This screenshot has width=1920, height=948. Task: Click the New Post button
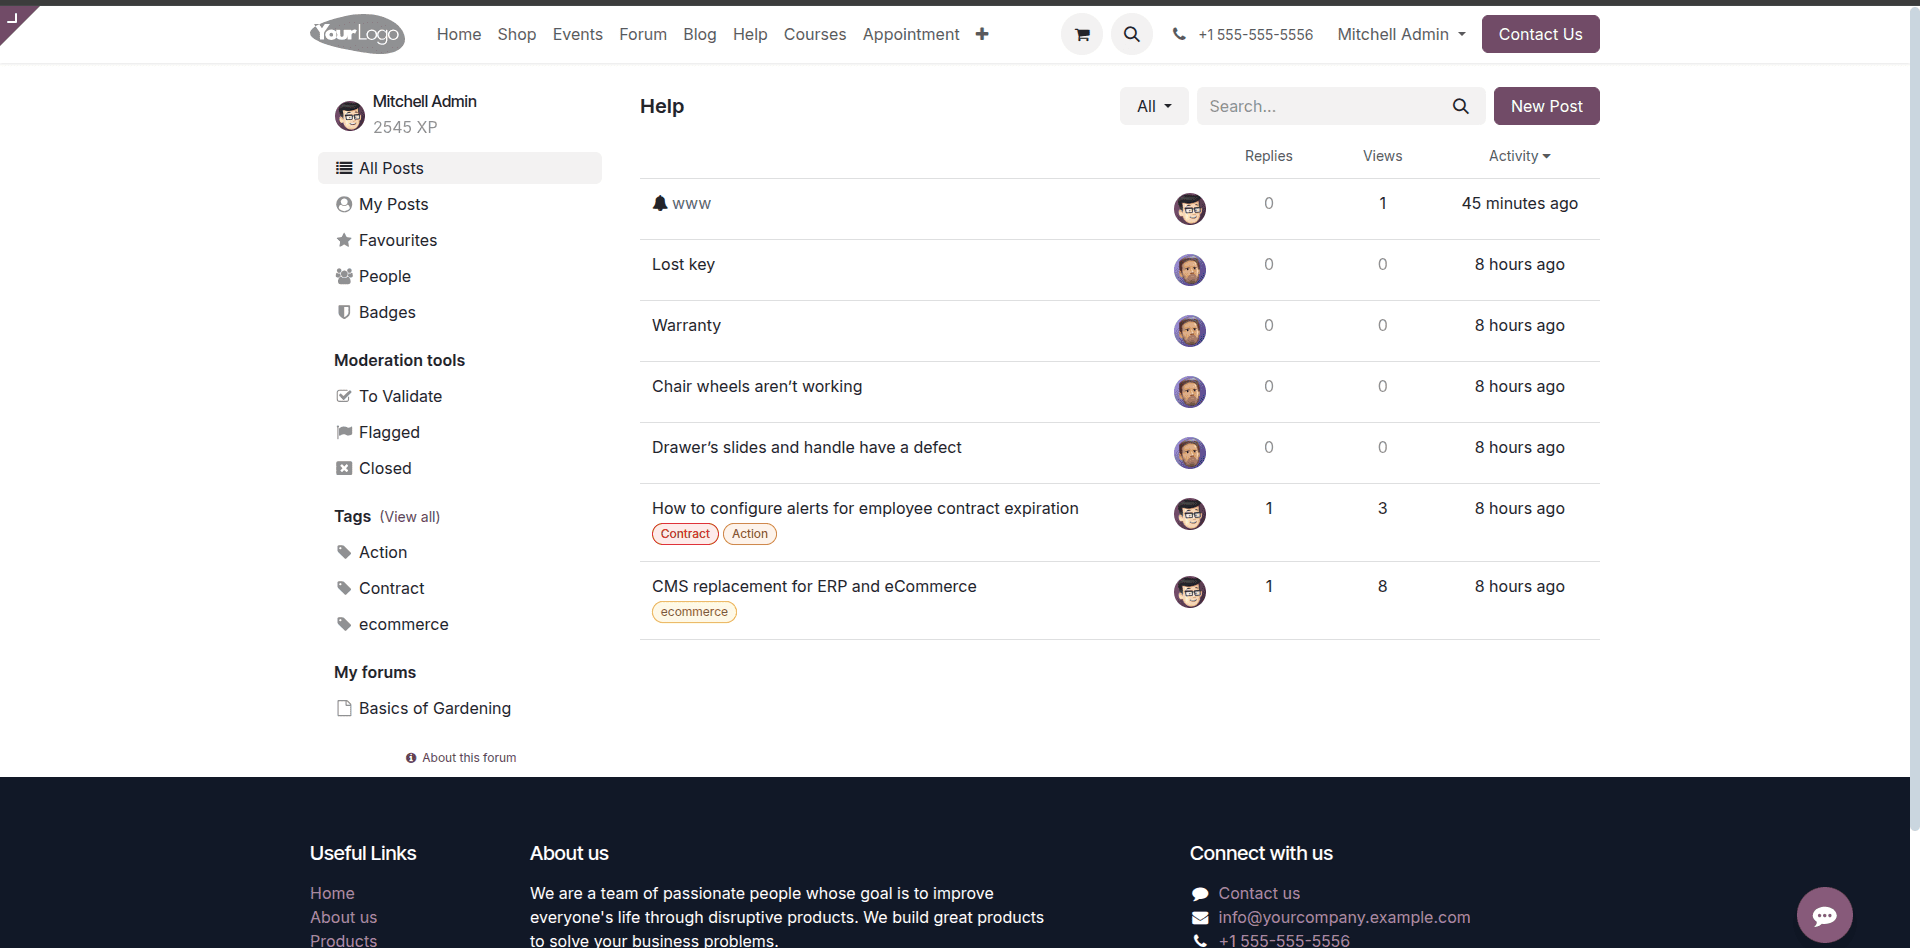click(x=1546, y=106)
